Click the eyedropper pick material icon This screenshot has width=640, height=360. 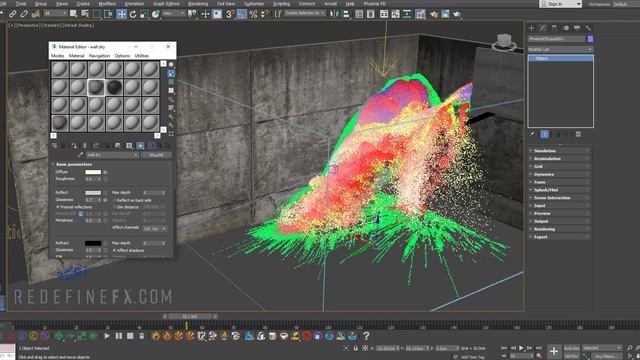pos(80,155)
